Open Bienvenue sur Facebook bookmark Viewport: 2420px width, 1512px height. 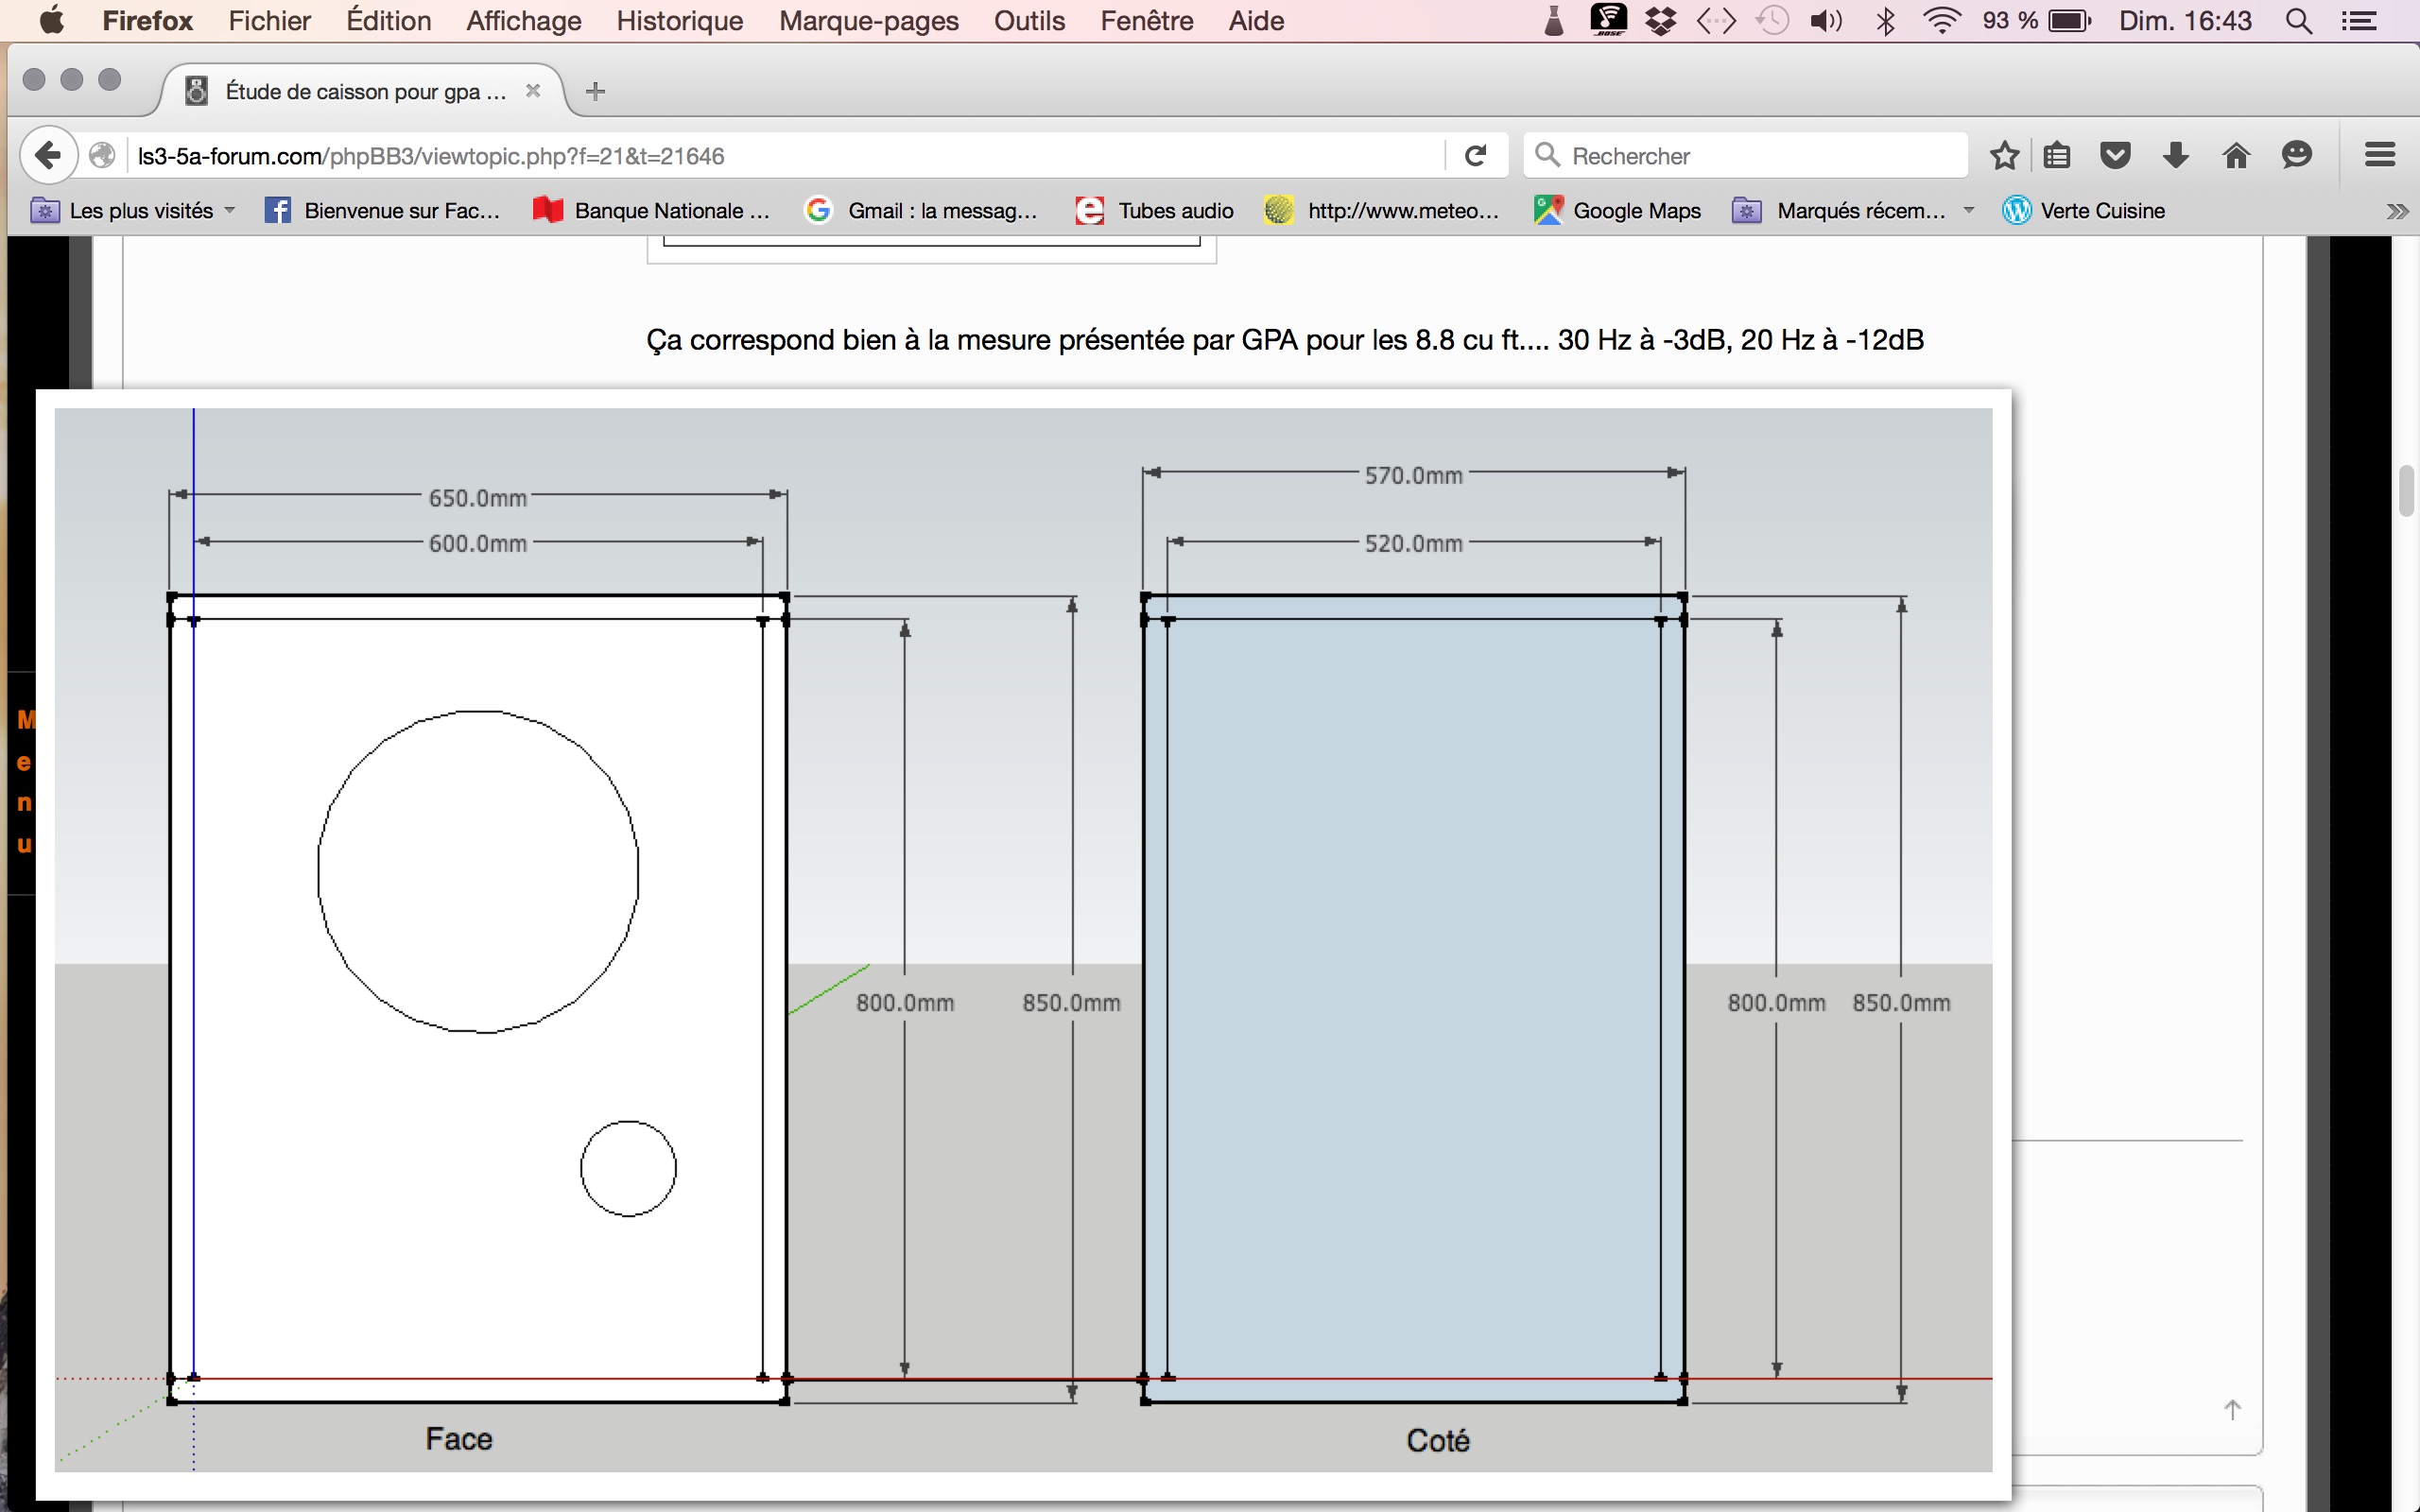[382, 210]
